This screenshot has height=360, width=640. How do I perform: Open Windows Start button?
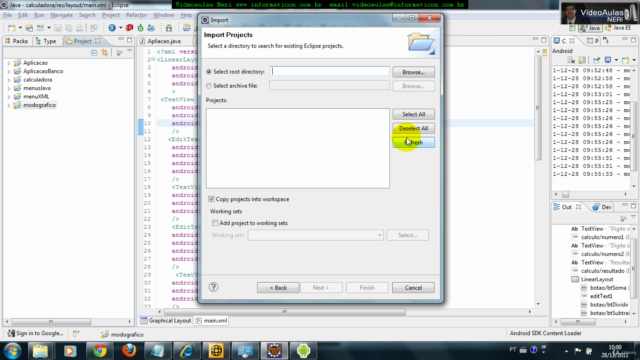[12, 351]
